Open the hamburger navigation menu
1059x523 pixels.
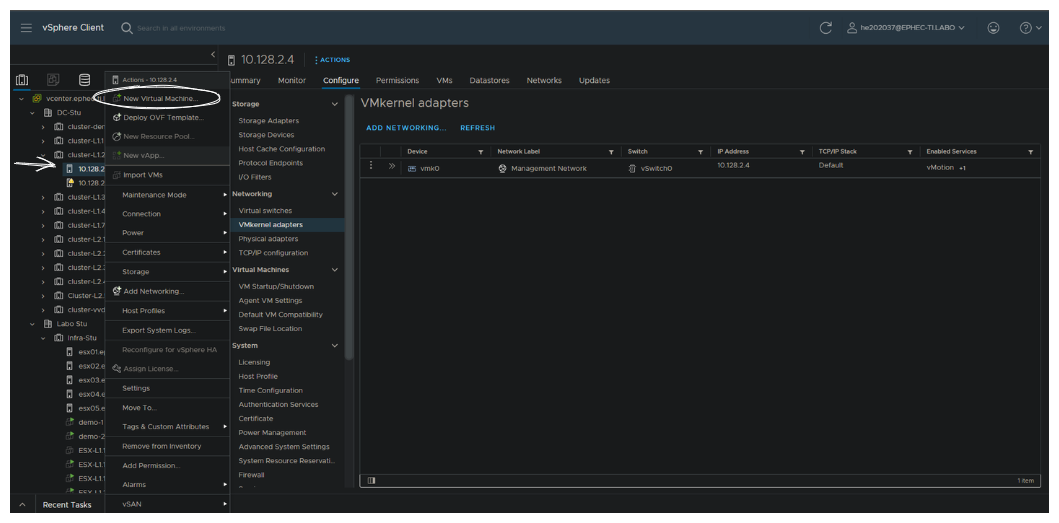click(26, 28)
